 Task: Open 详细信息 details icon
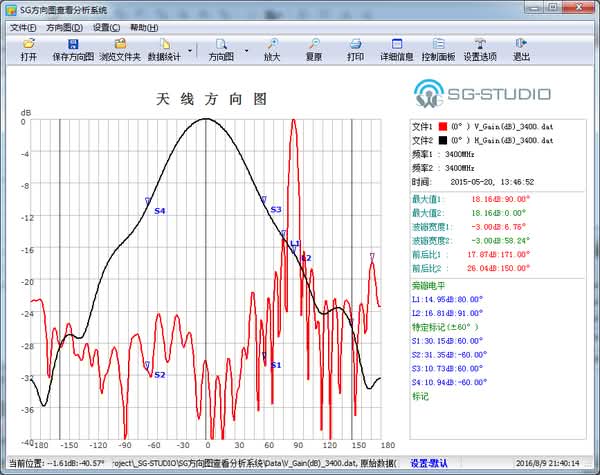point(396,44)
